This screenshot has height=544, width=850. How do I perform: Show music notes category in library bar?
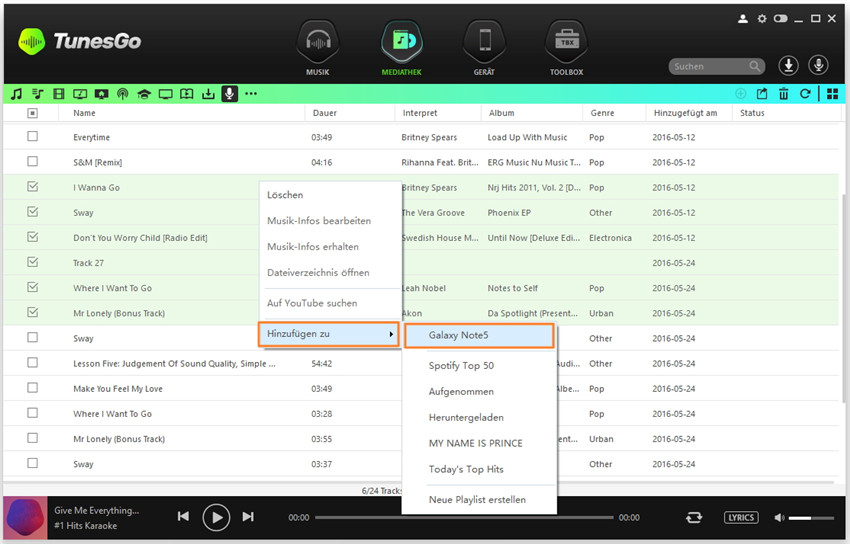tap(17, 94)
